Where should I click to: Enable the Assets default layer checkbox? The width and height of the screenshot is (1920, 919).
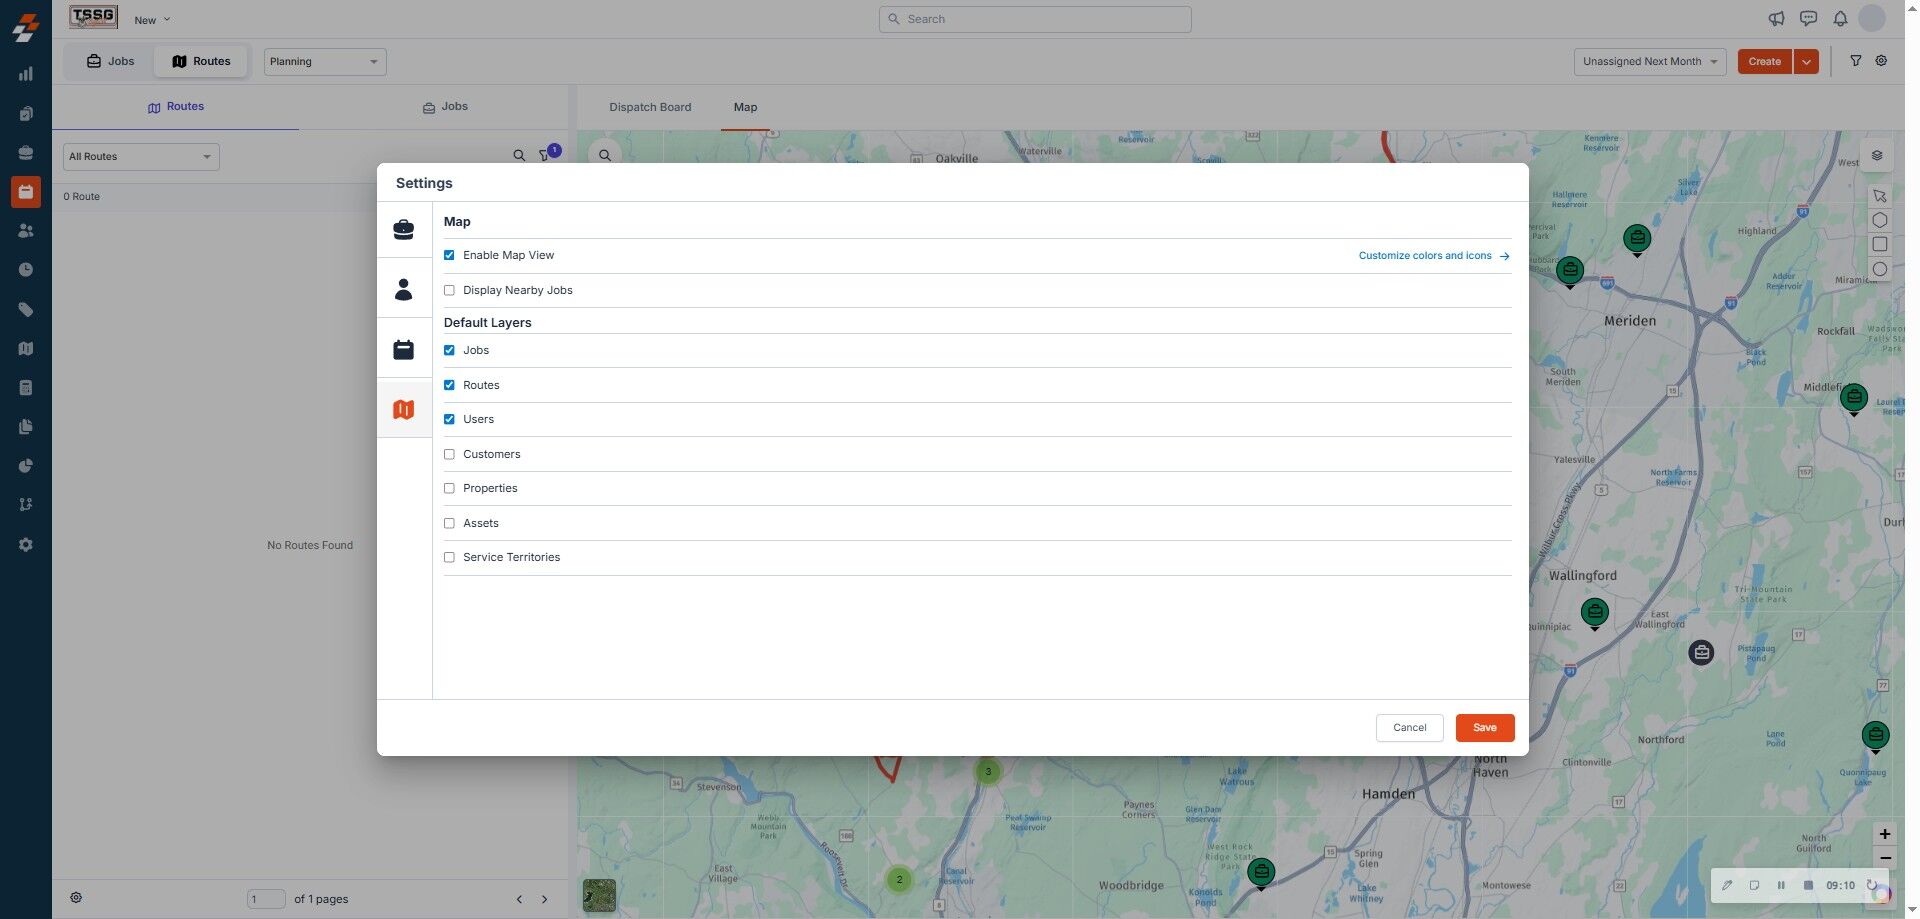(x=449, y=523)
